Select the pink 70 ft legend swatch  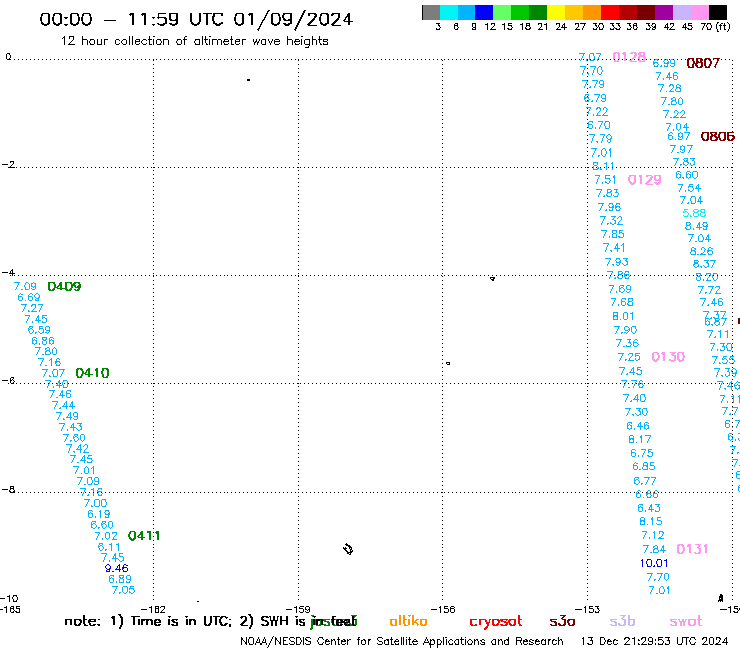(x=700, y=12)
